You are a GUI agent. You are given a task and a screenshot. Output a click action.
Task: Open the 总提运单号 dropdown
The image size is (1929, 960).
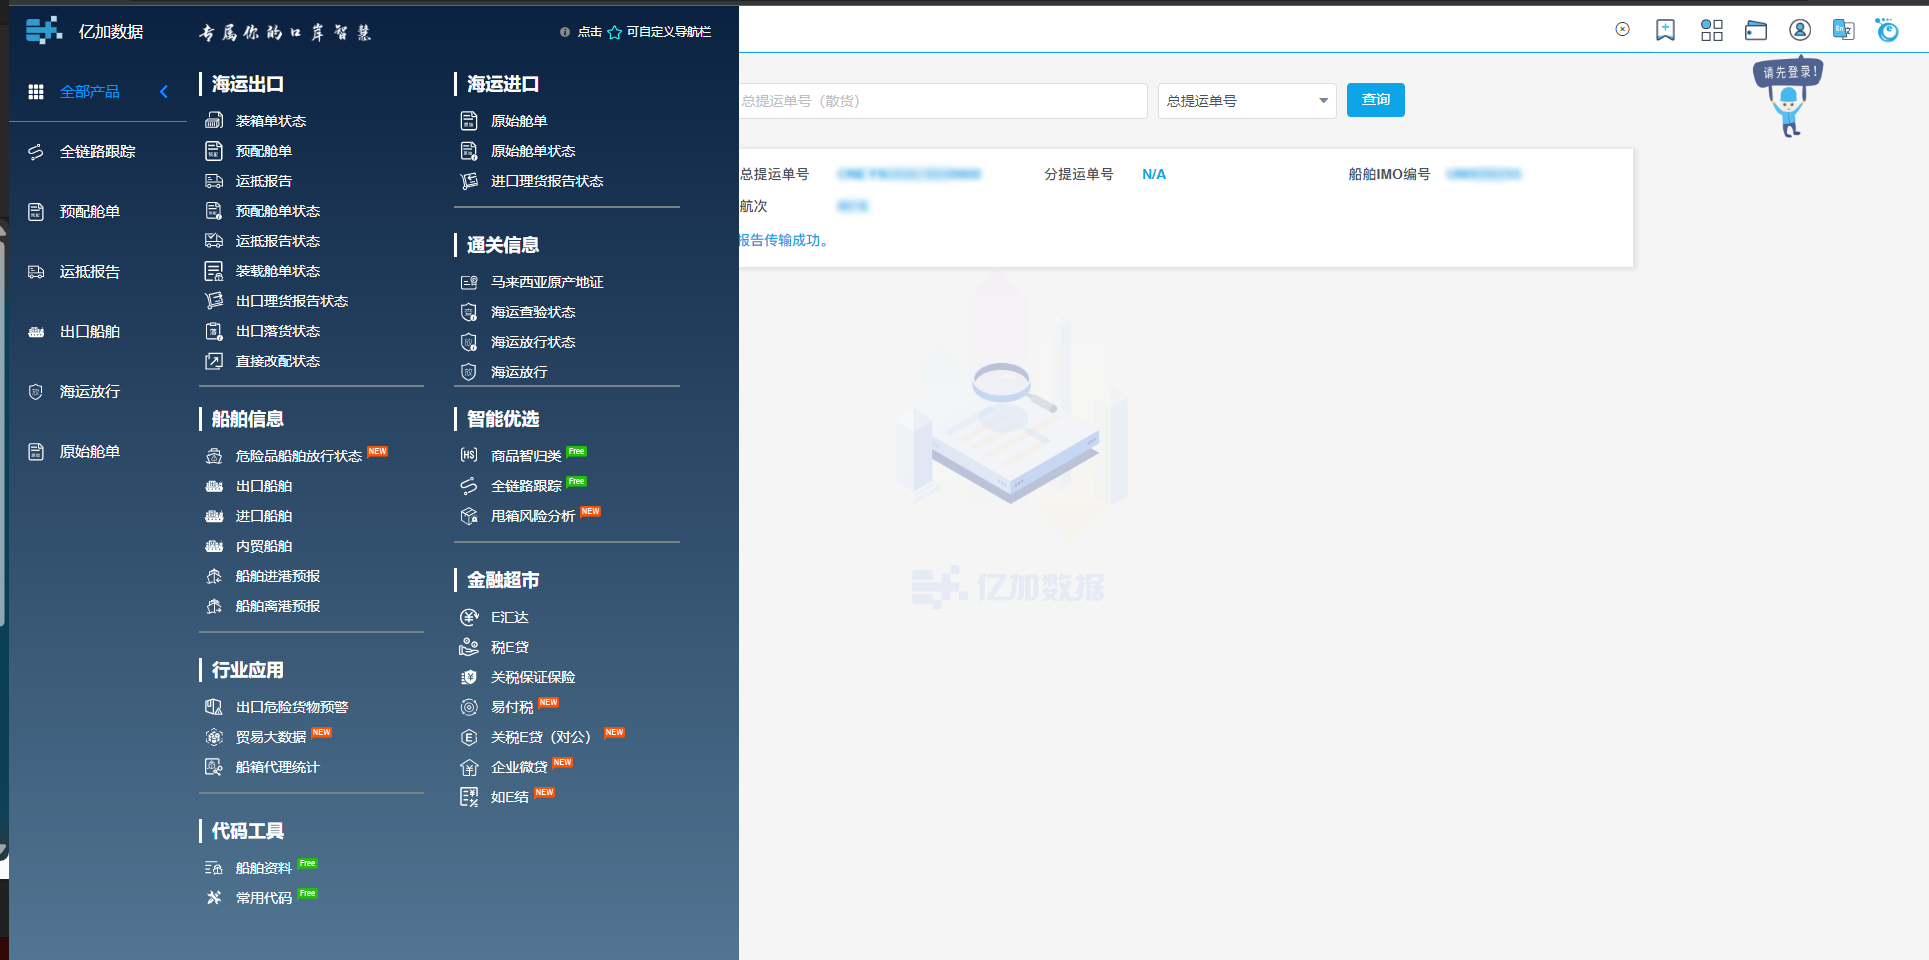(x=1247, y=101)
